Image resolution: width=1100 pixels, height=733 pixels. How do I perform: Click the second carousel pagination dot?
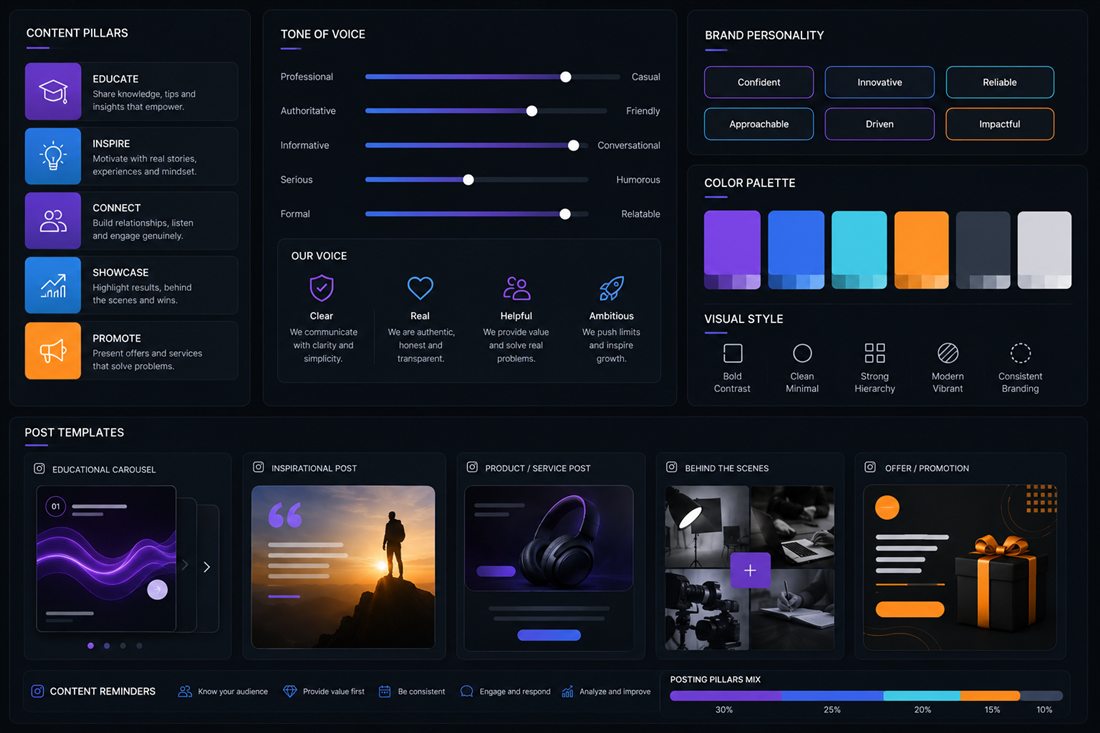coord(107,645)
